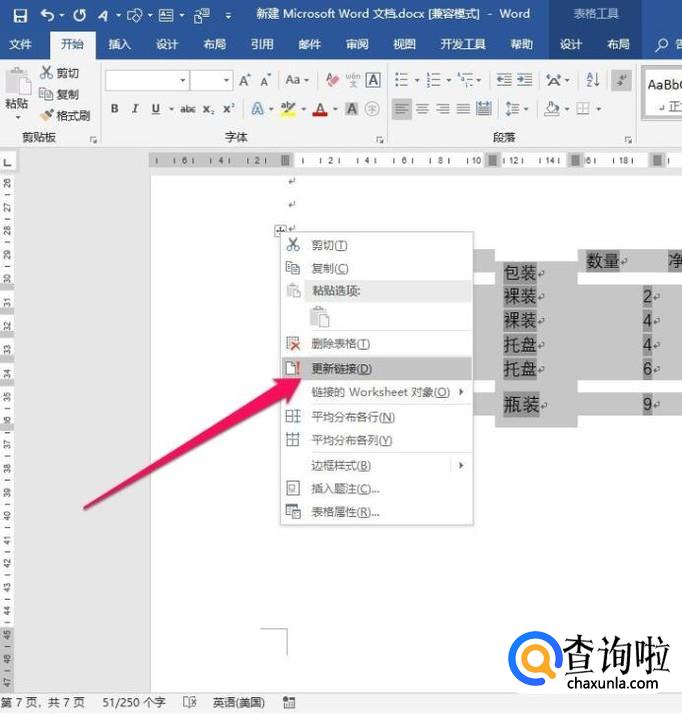Image resolution: width=682 pixels, height=714 pixels.
Task: Click the table move handle
Action: (x=279, y=230)
